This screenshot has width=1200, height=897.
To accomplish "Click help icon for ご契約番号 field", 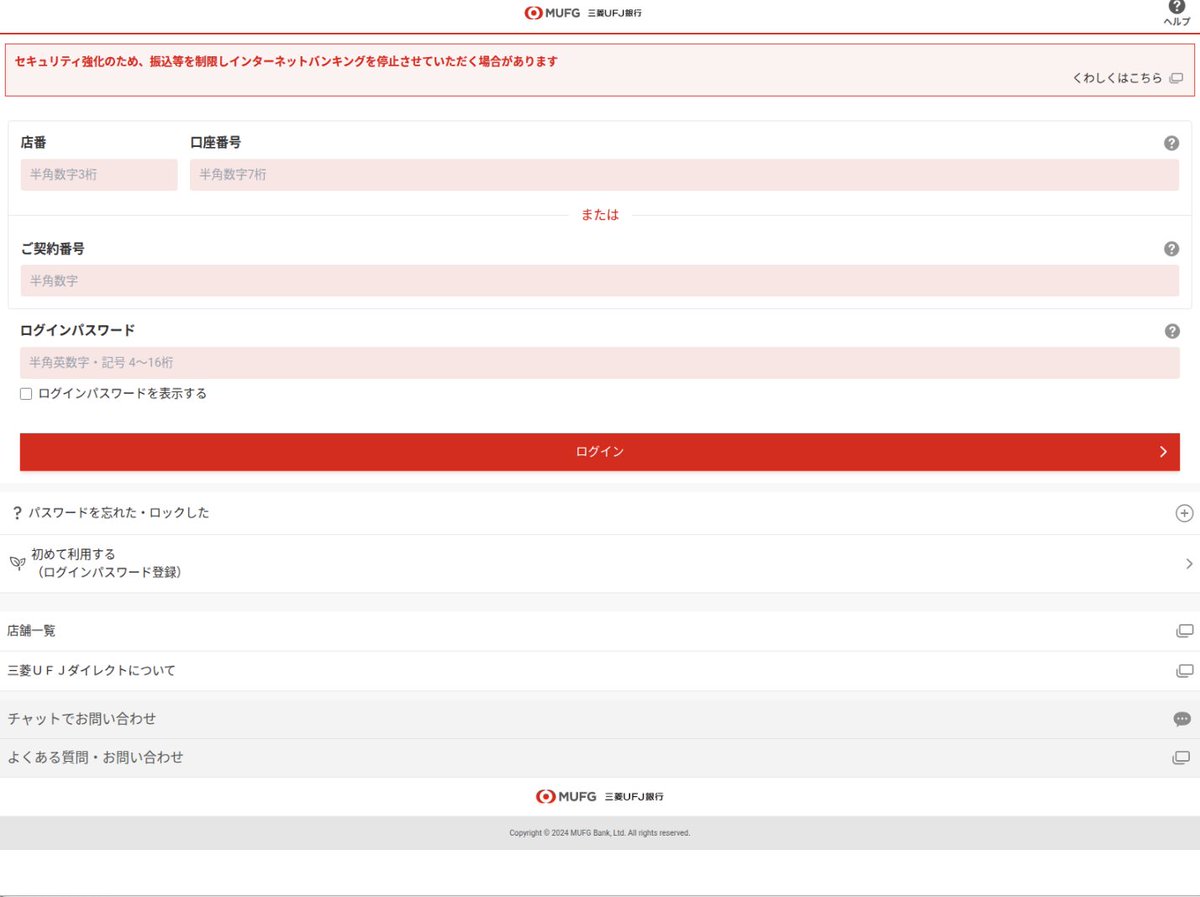I will 1171,249.
